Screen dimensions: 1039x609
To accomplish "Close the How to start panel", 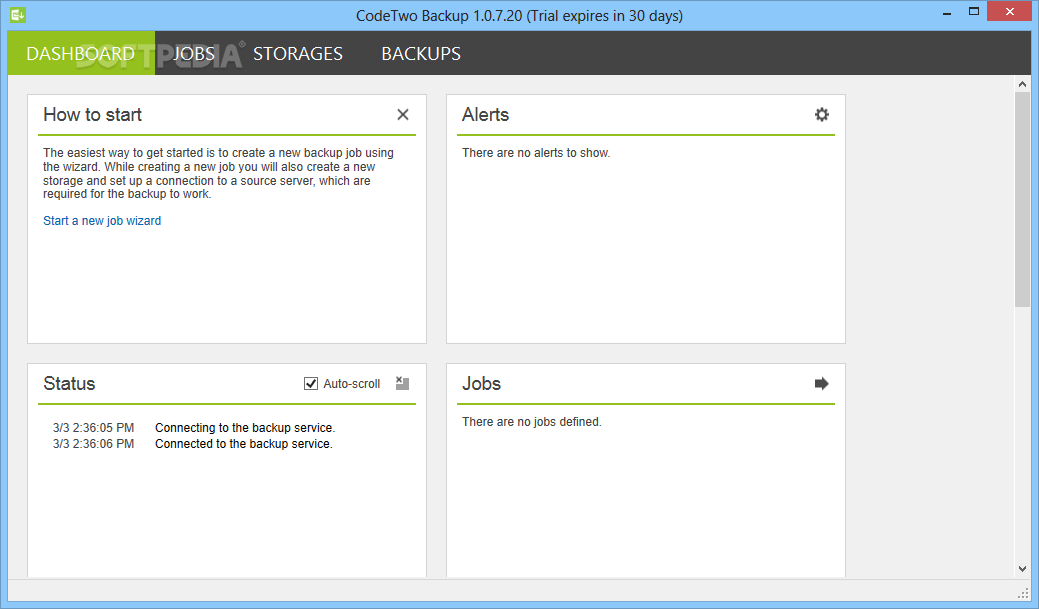I will tap(403, 115).
